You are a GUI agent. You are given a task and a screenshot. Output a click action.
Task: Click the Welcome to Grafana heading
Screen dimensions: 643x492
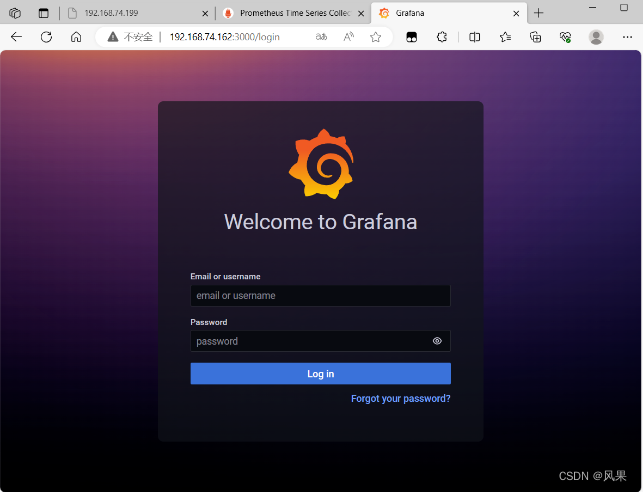(321, 222)
